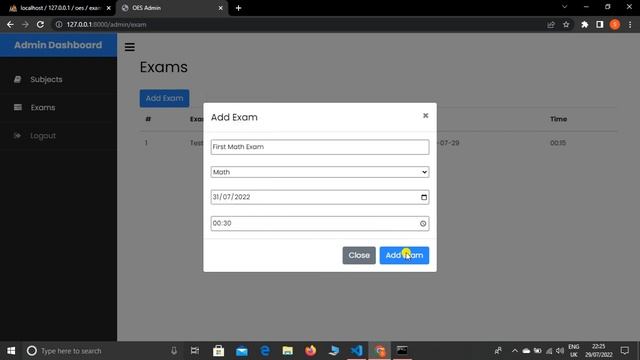
Task: Click the time field showing 00:30
Action: pos(320,223)
